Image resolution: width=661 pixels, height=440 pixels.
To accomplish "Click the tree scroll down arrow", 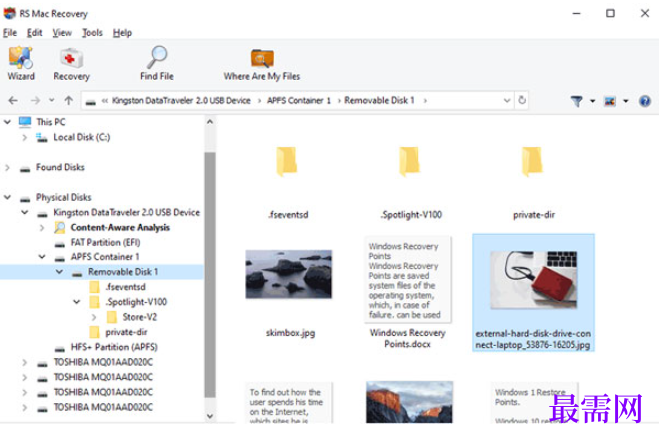I will click(210, 416).
